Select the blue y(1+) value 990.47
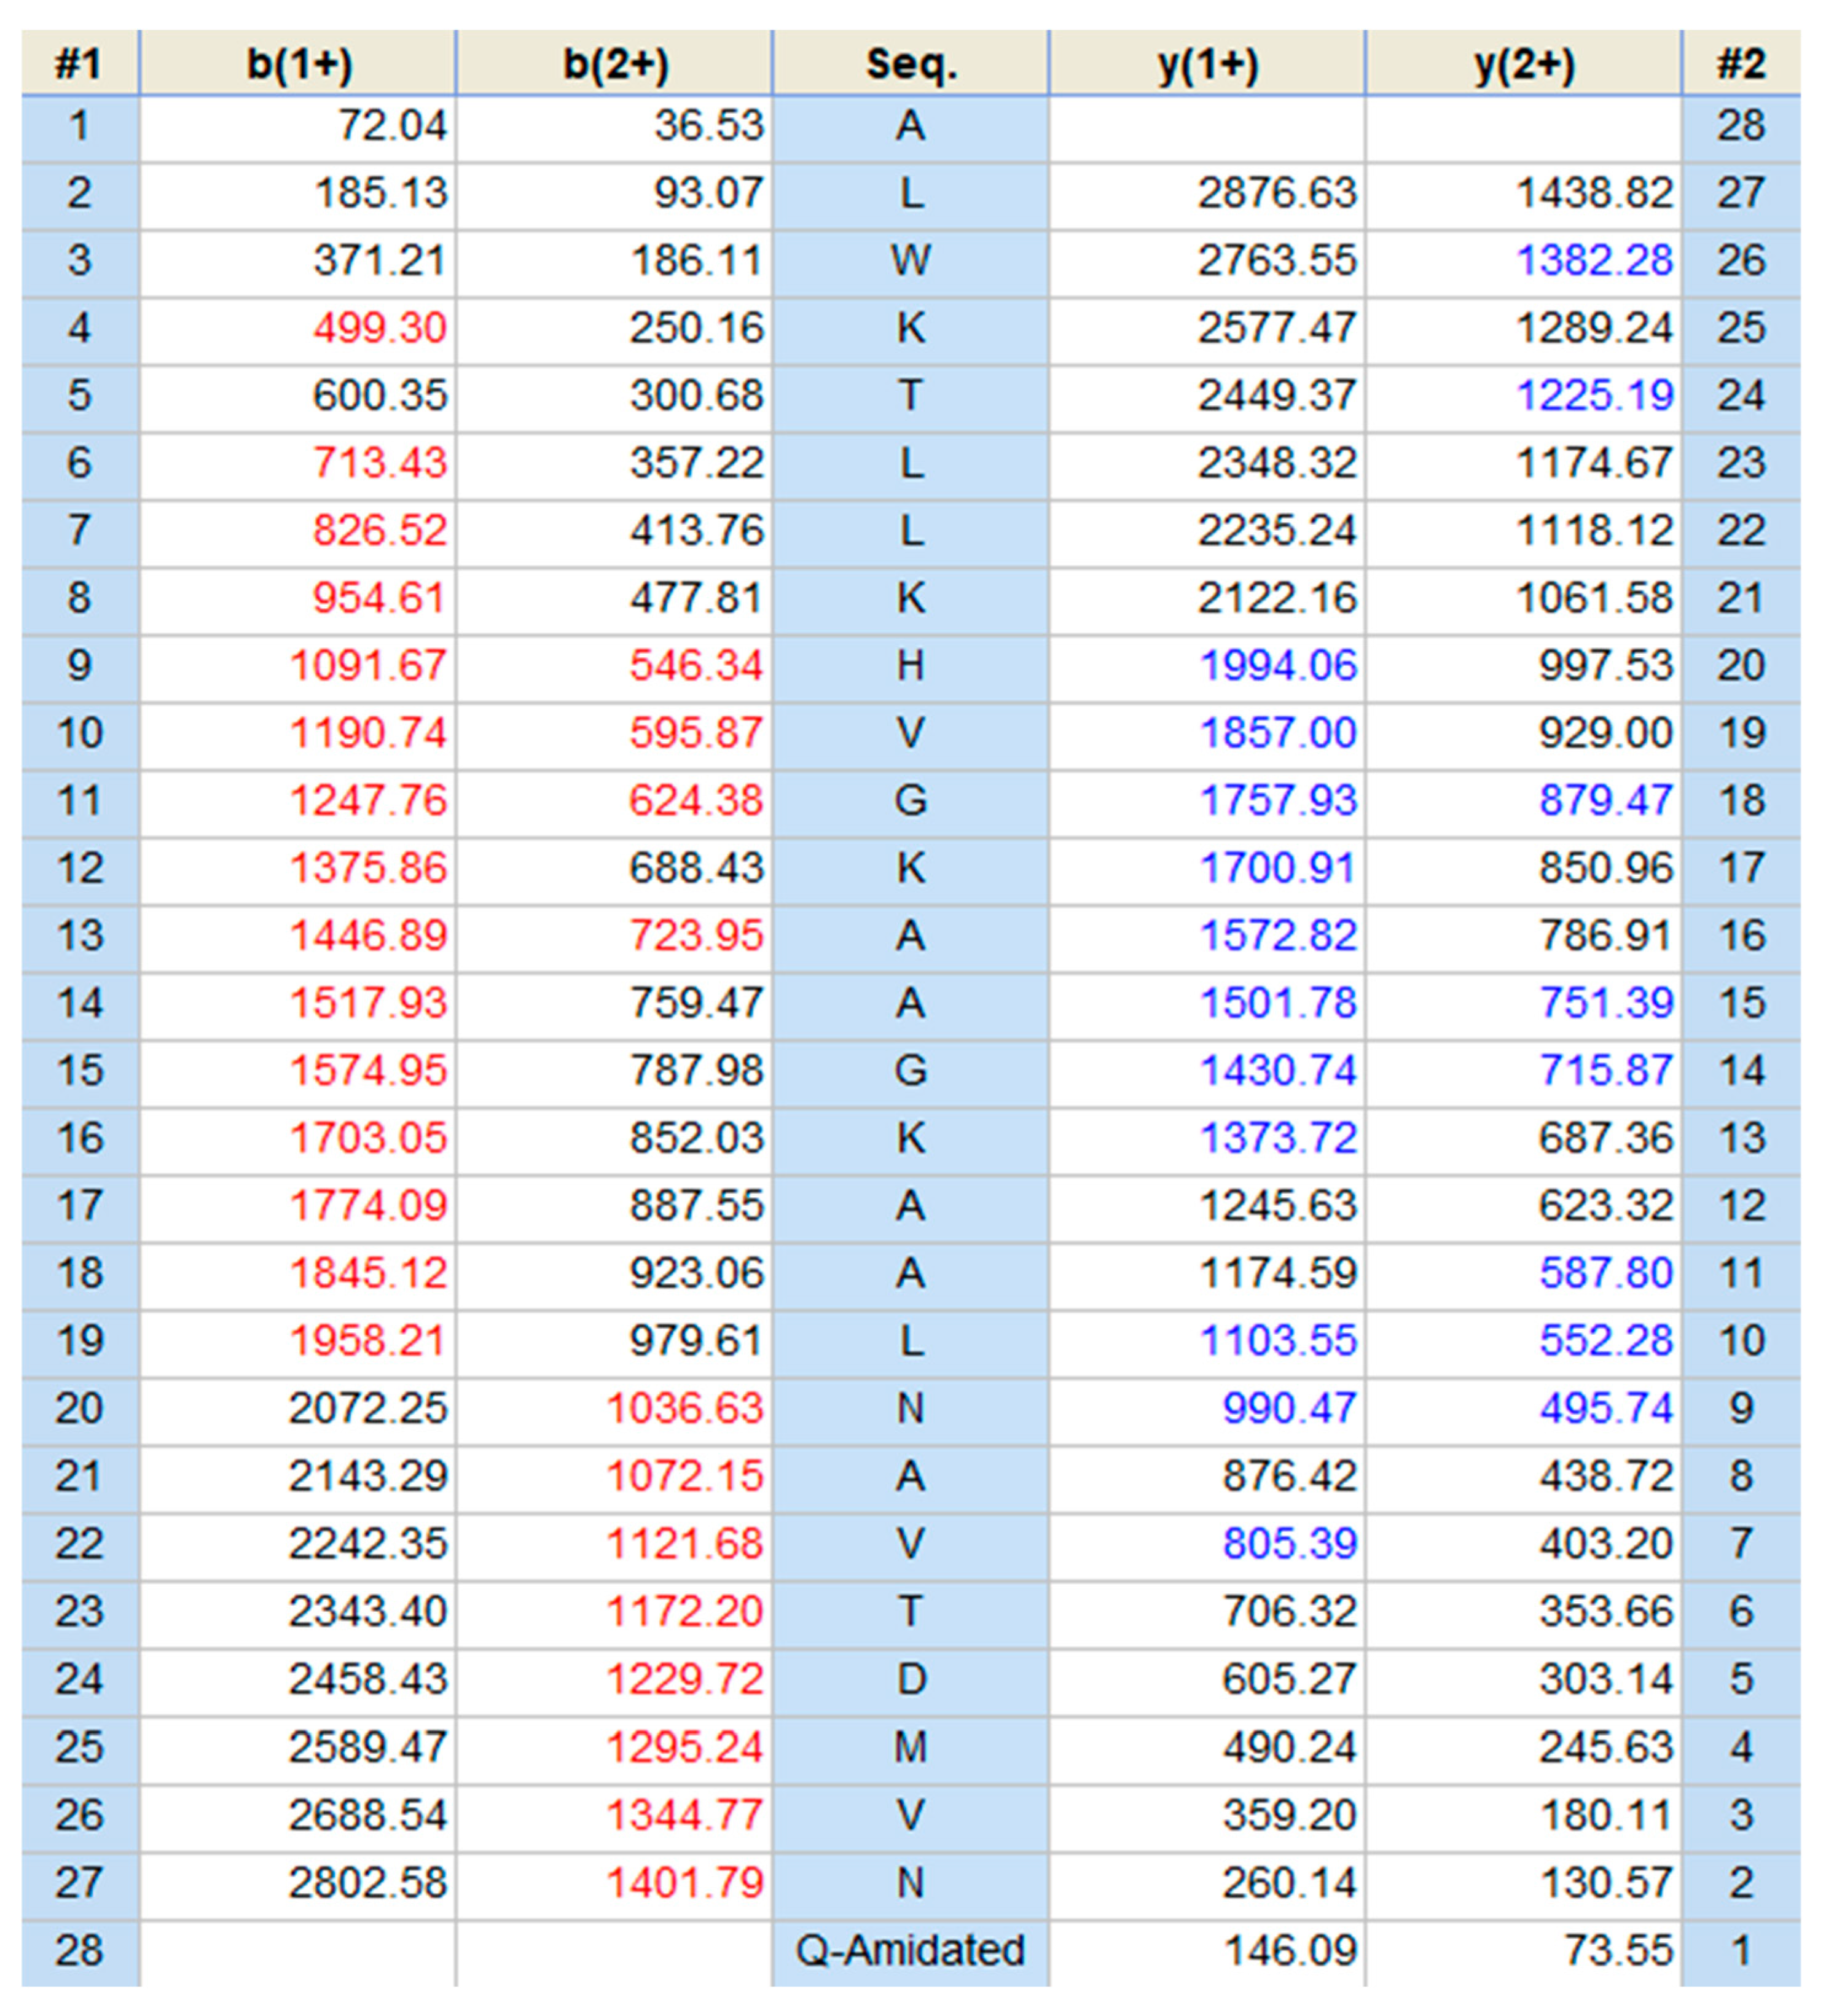Screen dimensions: 1826x2016 (x=1289, y=1409)
